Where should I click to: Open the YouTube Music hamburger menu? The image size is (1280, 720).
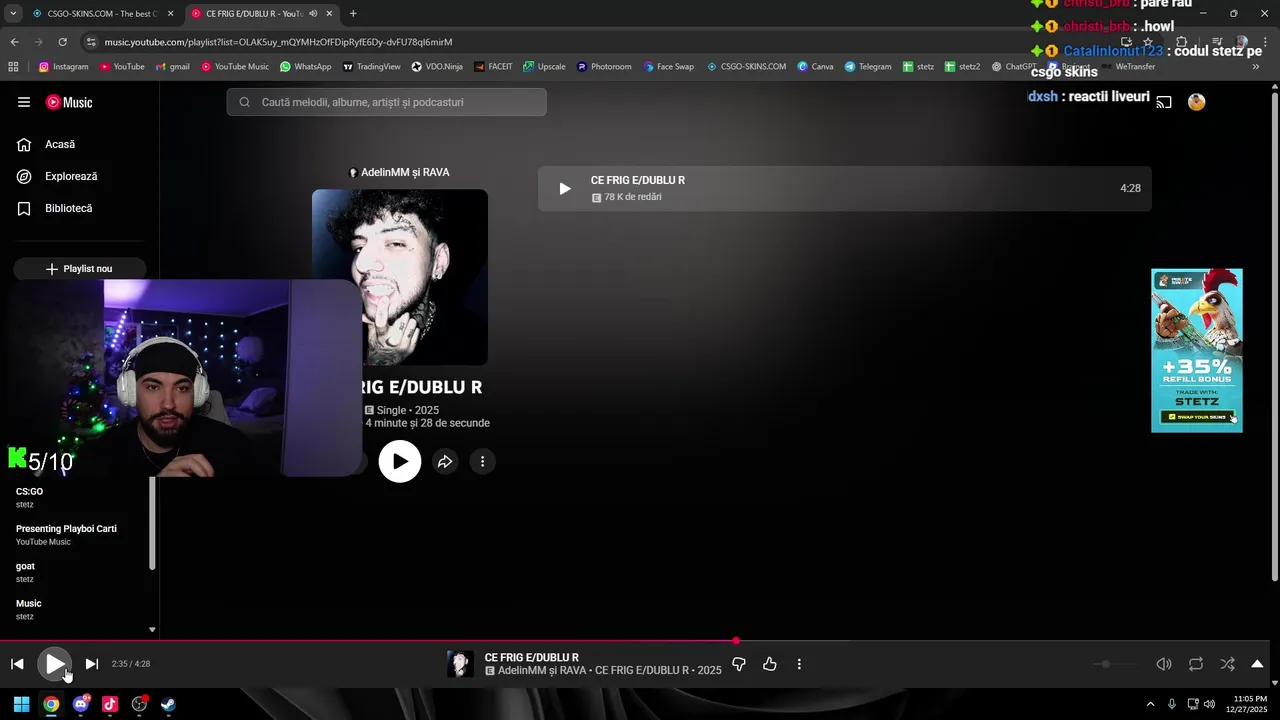point(24,102)
